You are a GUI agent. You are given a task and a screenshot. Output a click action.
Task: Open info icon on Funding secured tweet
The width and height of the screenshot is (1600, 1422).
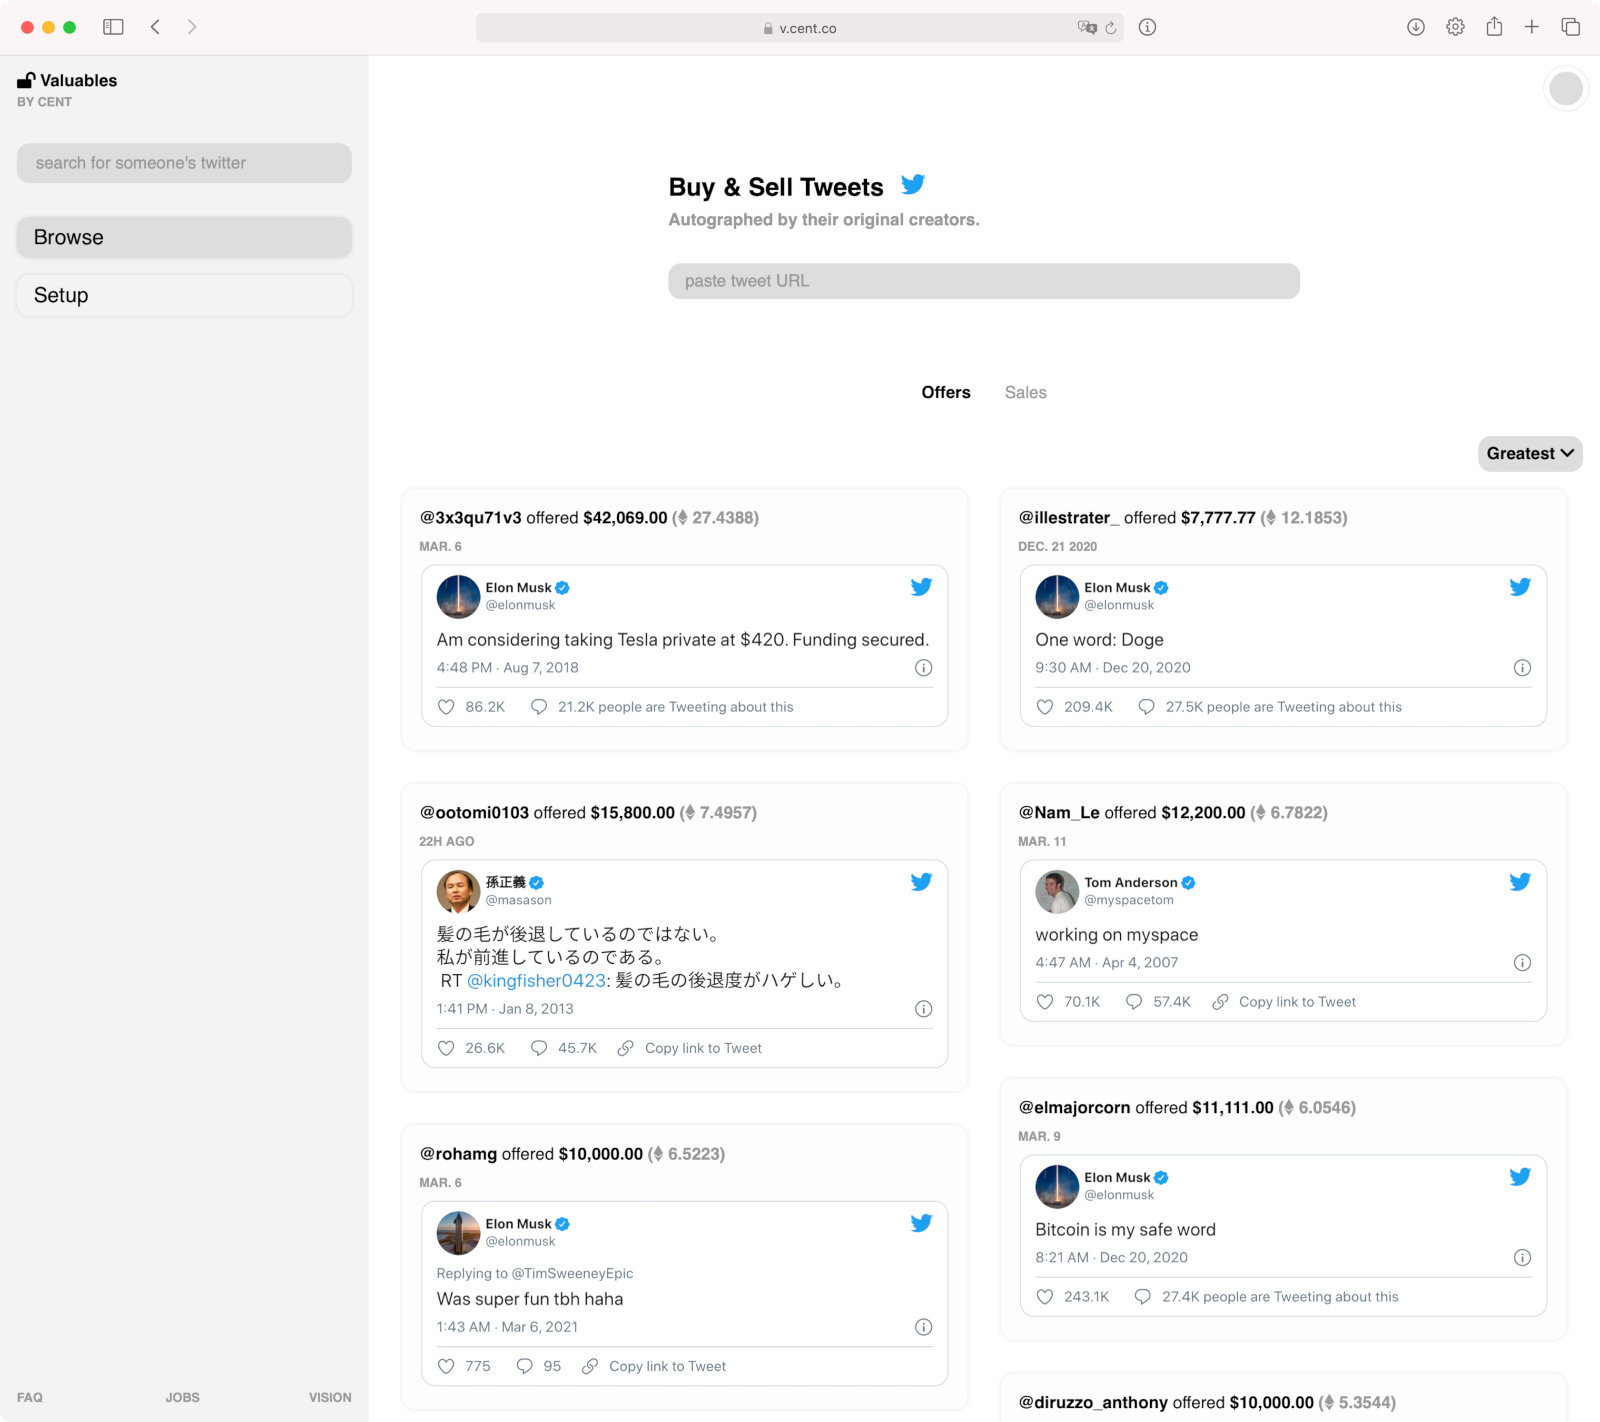[924, 668]
